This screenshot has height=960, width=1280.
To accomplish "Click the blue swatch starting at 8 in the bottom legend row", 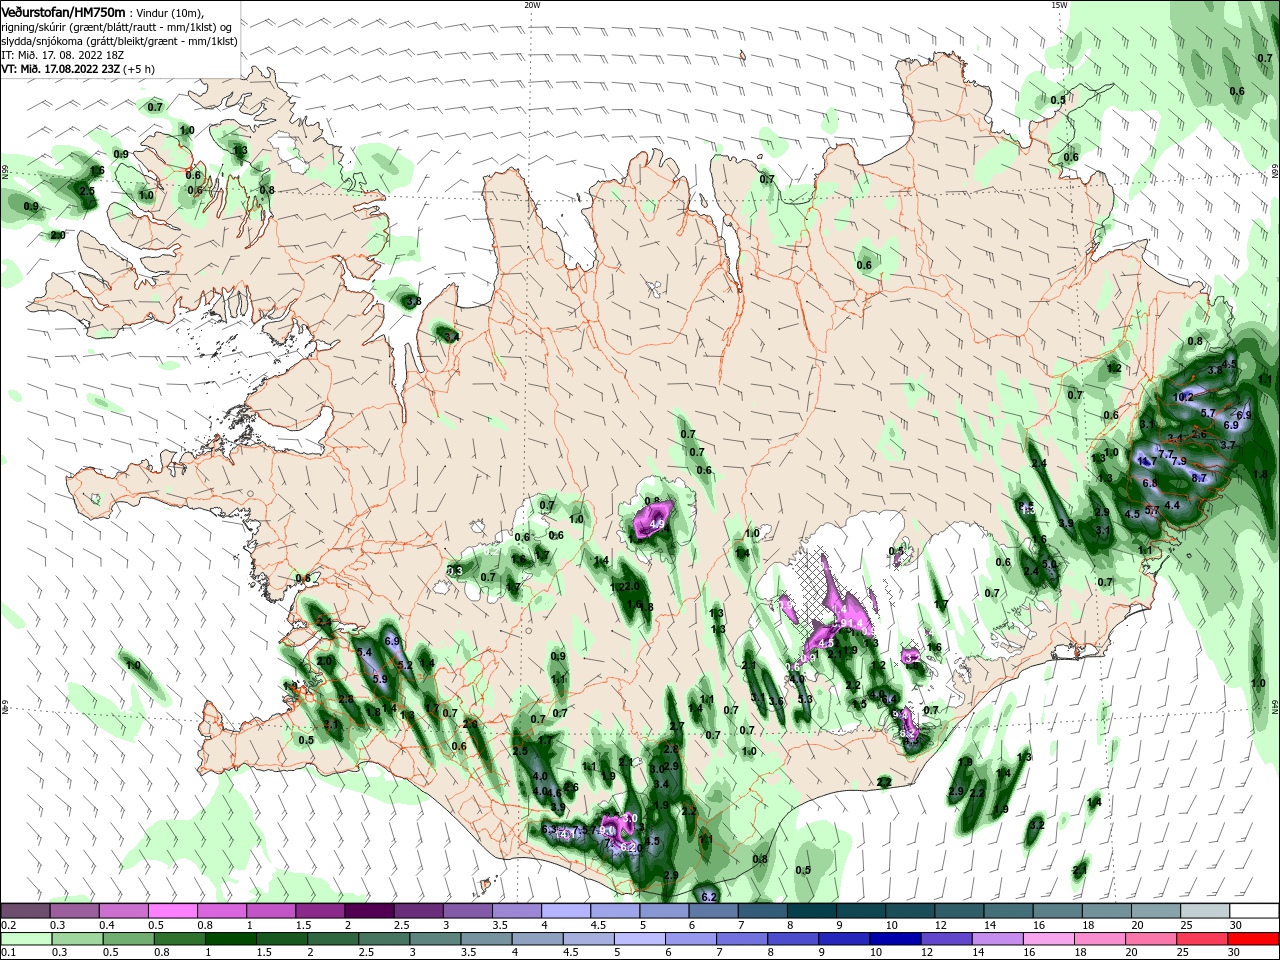I will click(x=792, y=939).
